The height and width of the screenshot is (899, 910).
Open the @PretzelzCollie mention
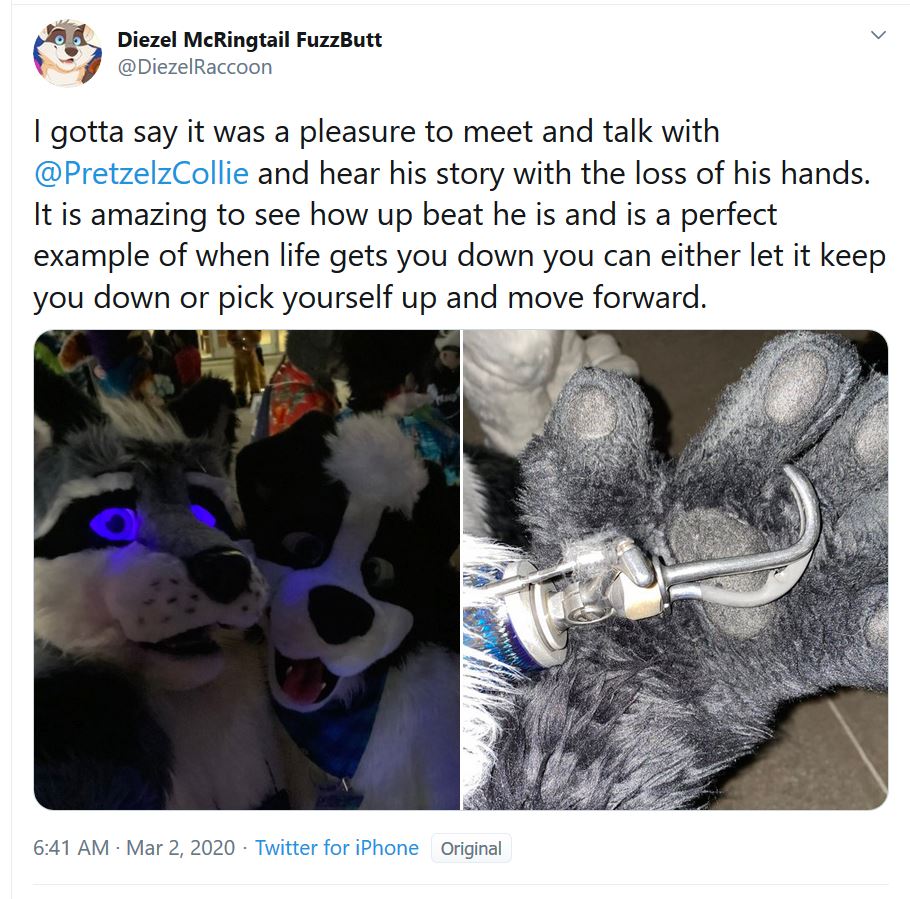[x=142, y=173]
